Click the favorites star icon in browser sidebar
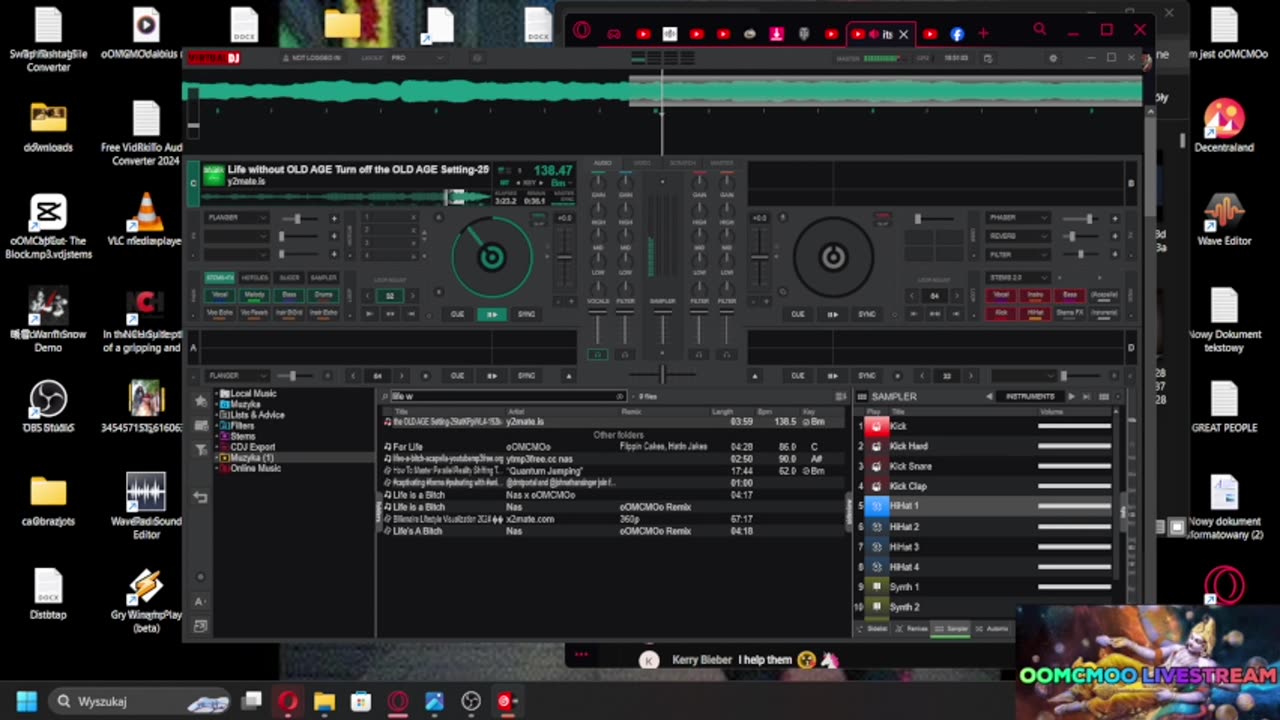1280x720 pixels. click(x=200, y=401)
